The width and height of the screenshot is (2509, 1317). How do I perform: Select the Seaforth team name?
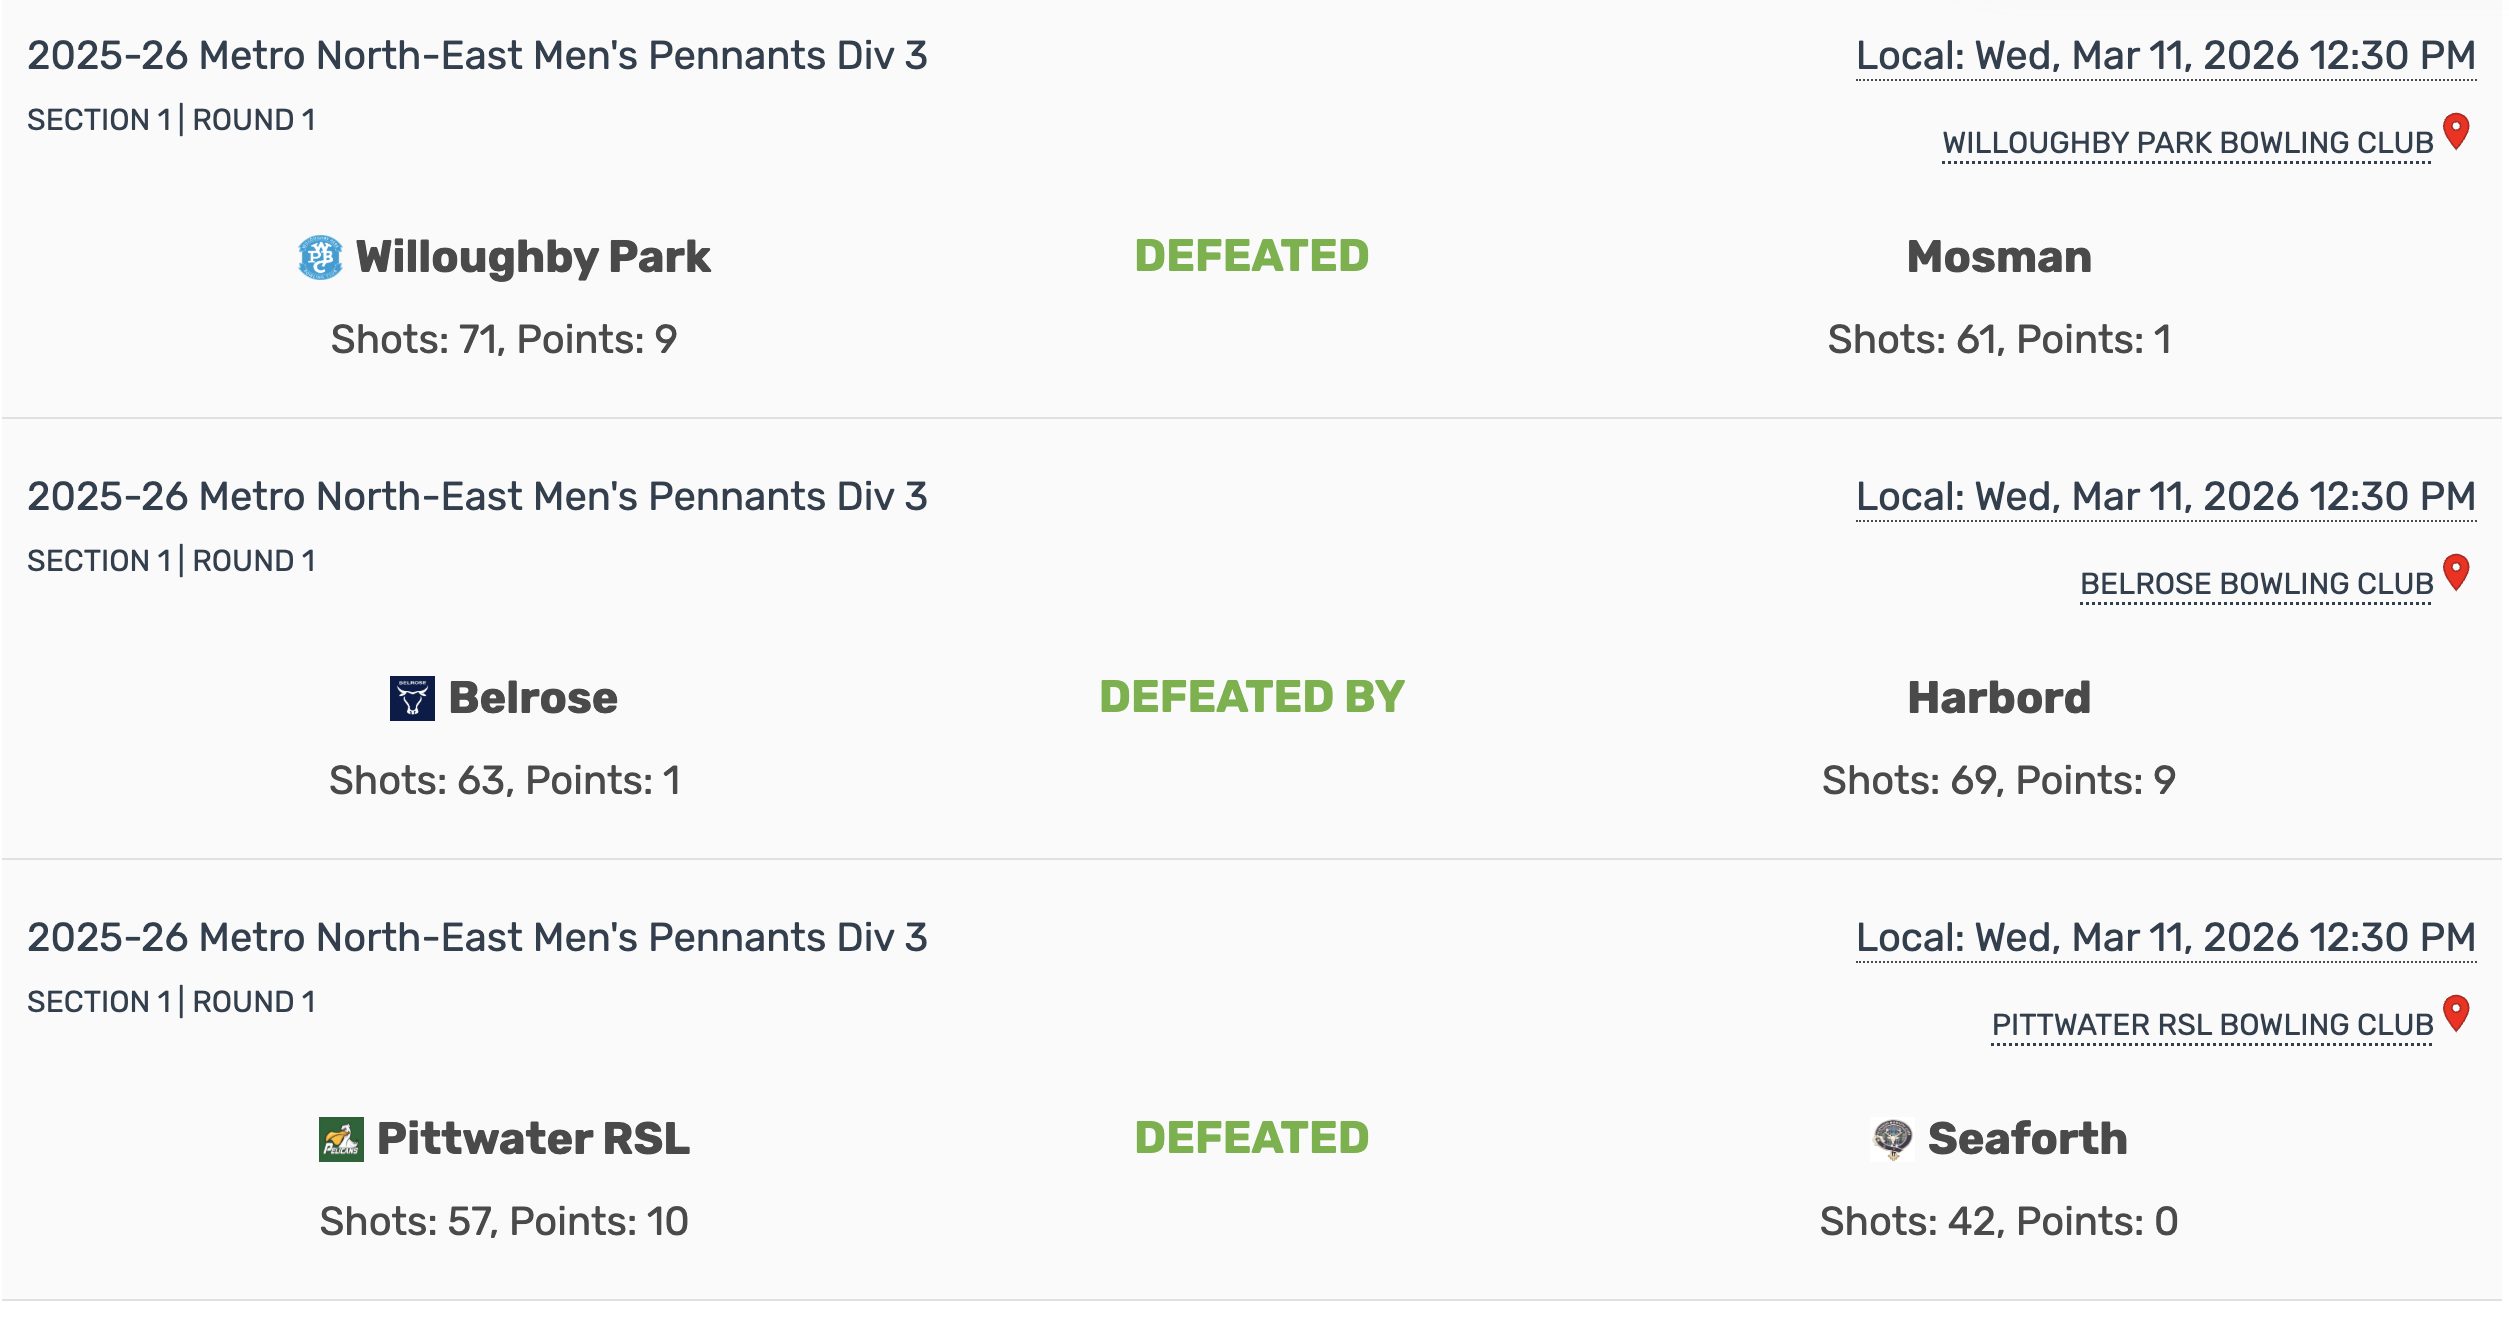pyautogui.click(x=2027, y=1139)
